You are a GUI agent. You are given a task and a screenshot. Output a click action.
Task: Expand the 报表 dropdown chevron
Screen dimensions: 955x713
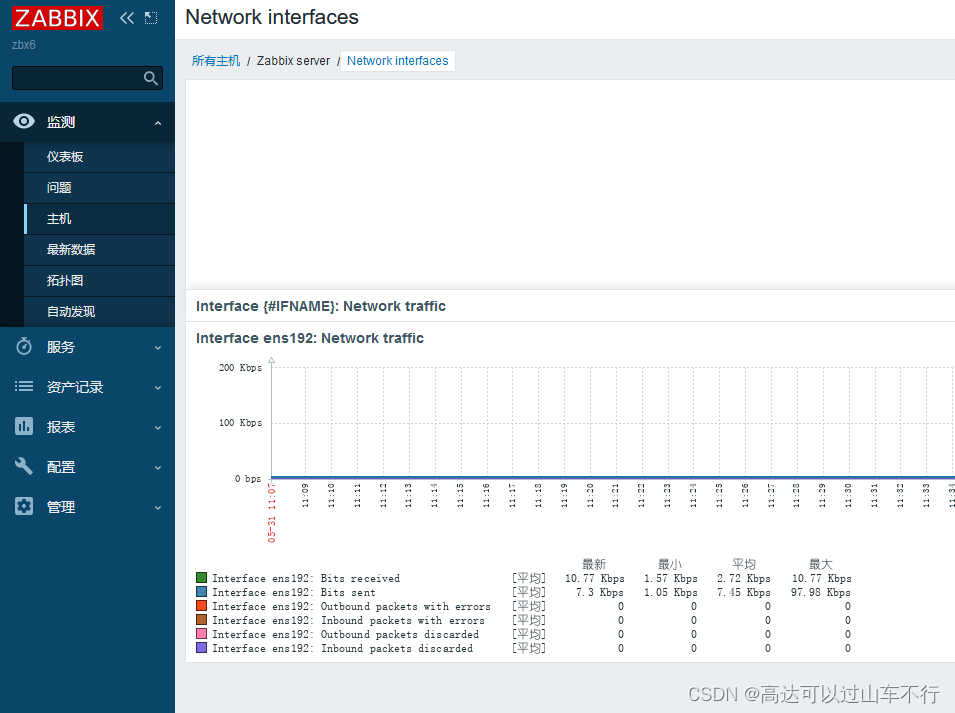click(x=156, y=427)
